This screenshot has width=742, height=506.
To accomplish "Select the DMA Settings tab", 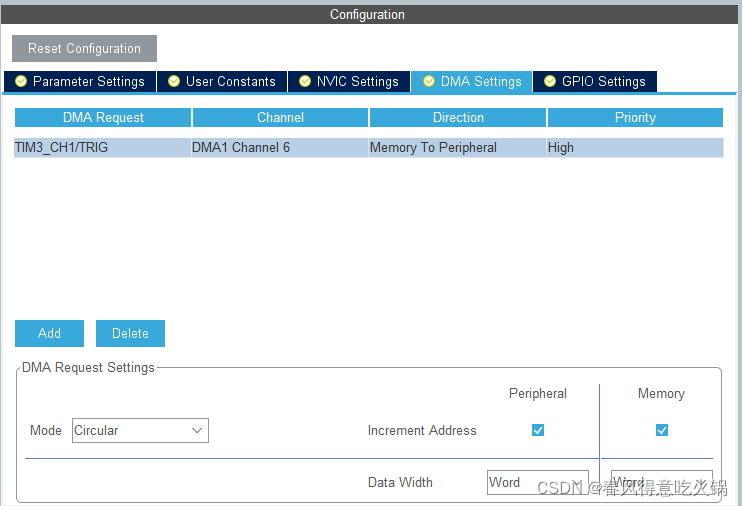I will click(472, 81).
